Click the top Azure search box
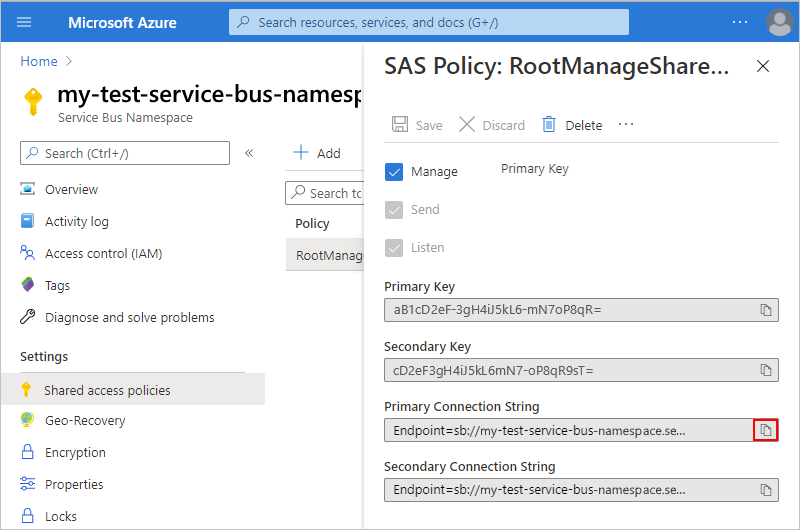The height and width of the screenshot is (530, 800). coord(429,22)
